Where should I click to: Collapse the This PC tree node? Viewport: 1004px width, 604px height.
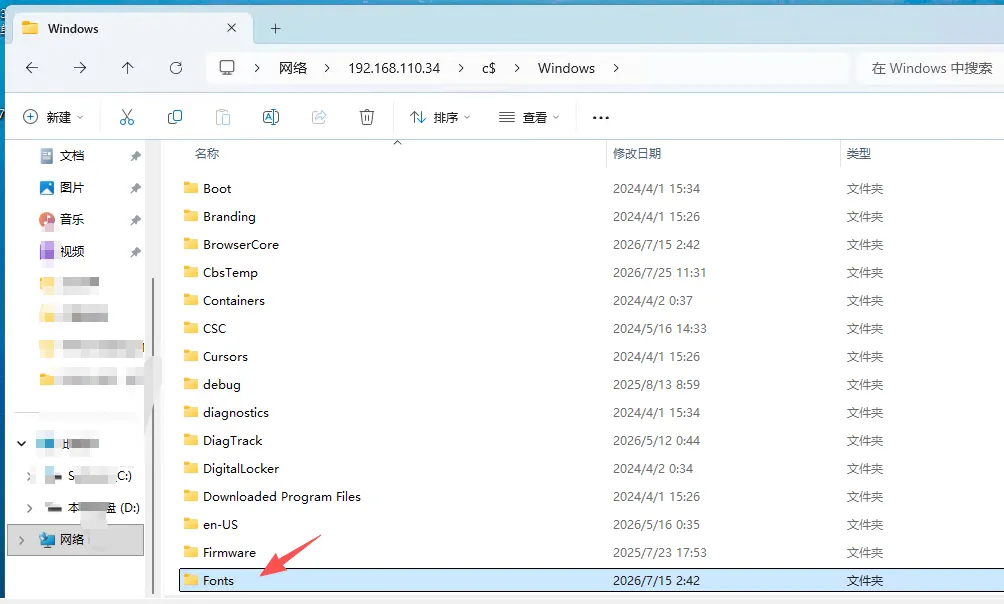pos(22,443)
